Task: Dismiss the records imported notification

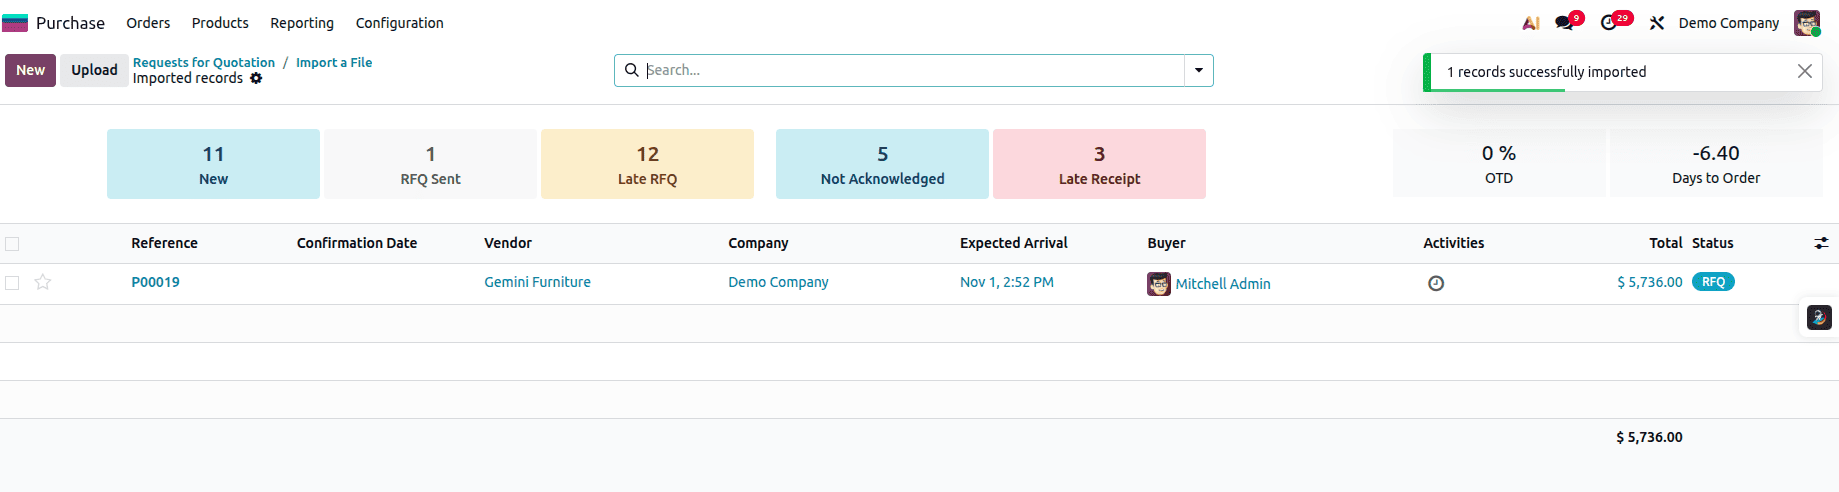Action: [1804, 71]
